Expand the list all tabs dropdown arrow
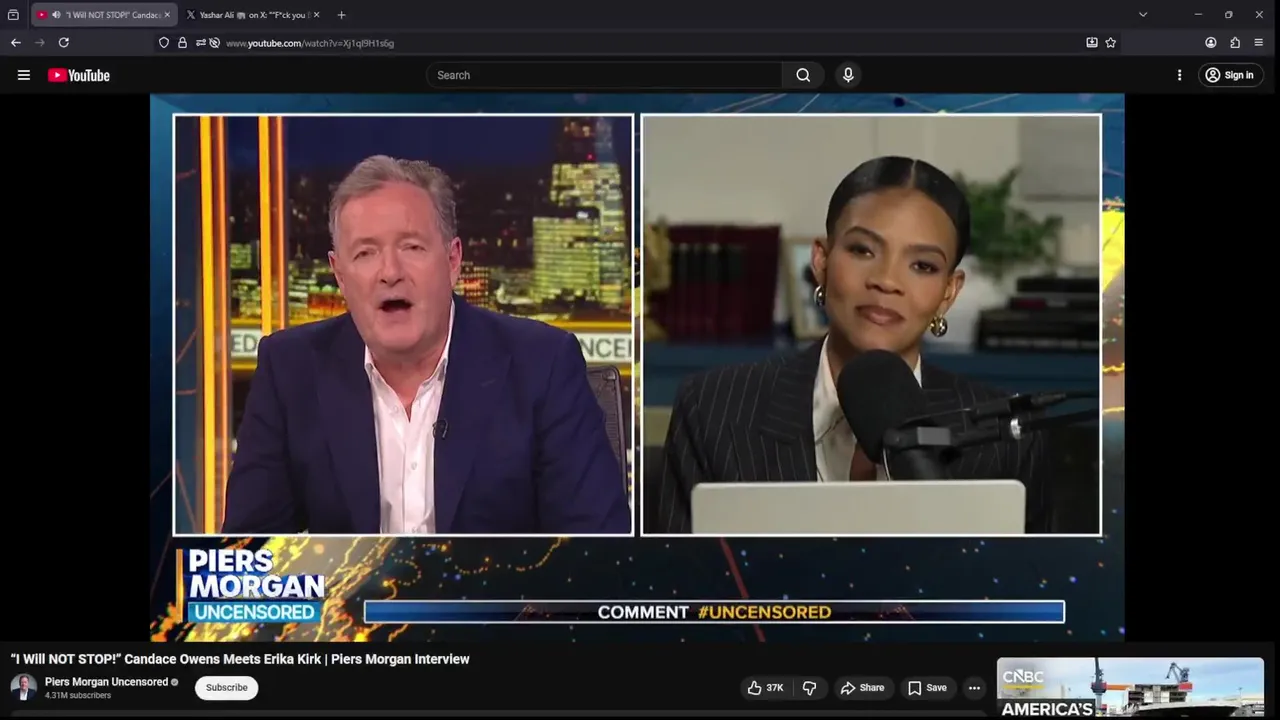This screenshot has width=1280, height=720. (x=1143, y=15)
